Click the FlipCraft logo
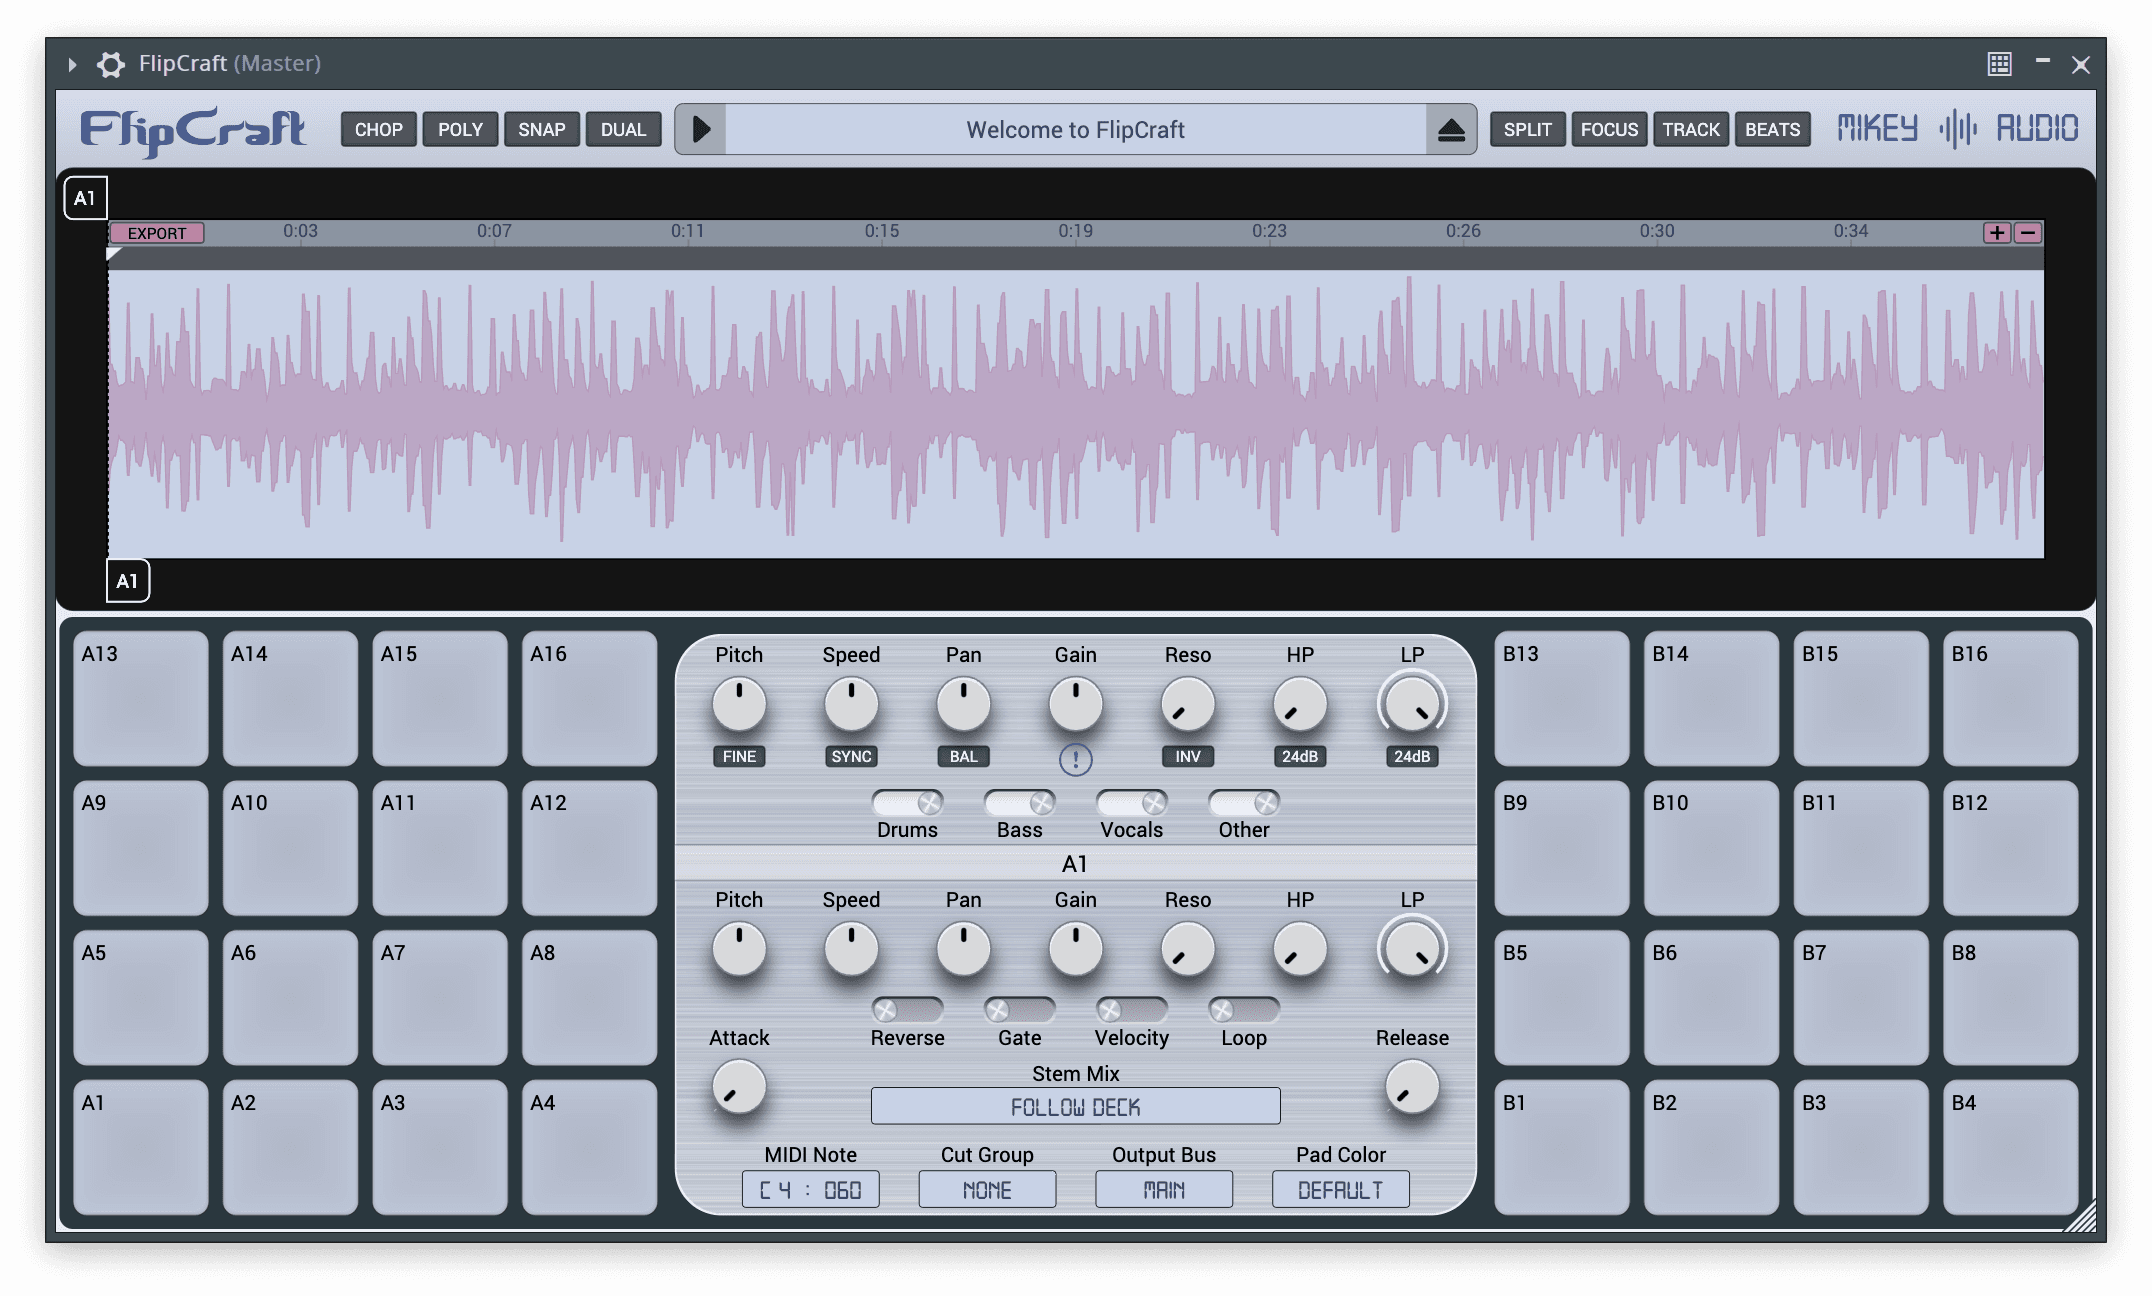Viewport: 2152px width, 1296px height. [x=193, y=131]
